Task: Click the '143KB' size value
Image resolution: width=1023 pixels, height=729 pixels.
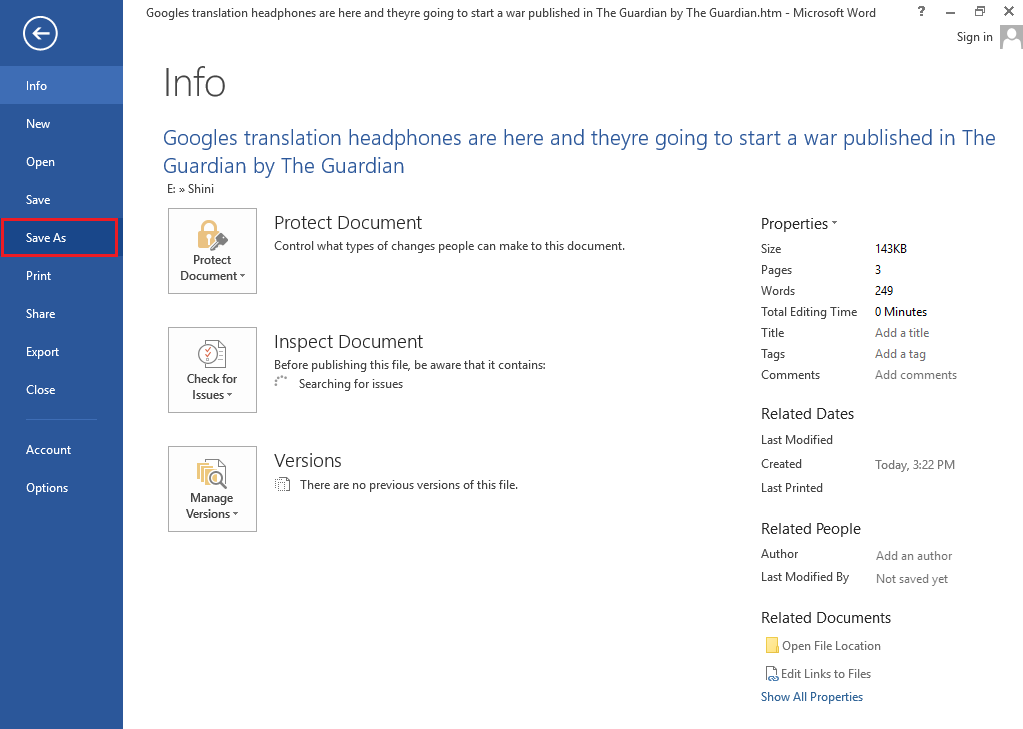Action: click(891, 249)
